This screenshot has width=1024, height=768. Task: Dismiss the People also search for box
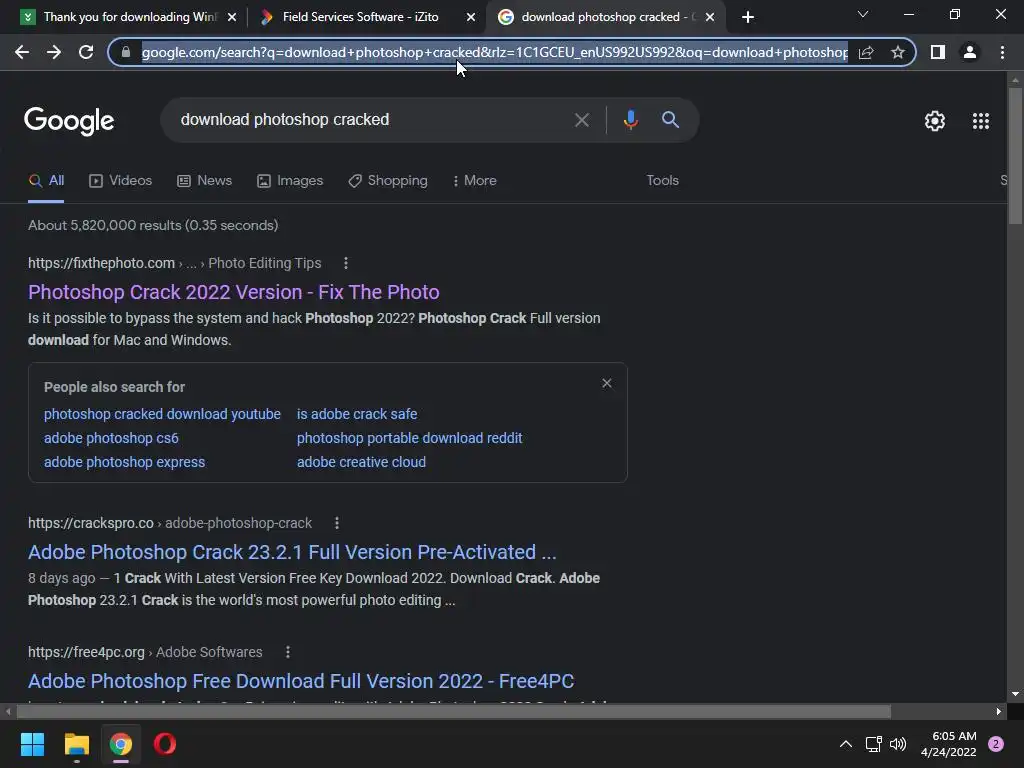tap(607, 383)
